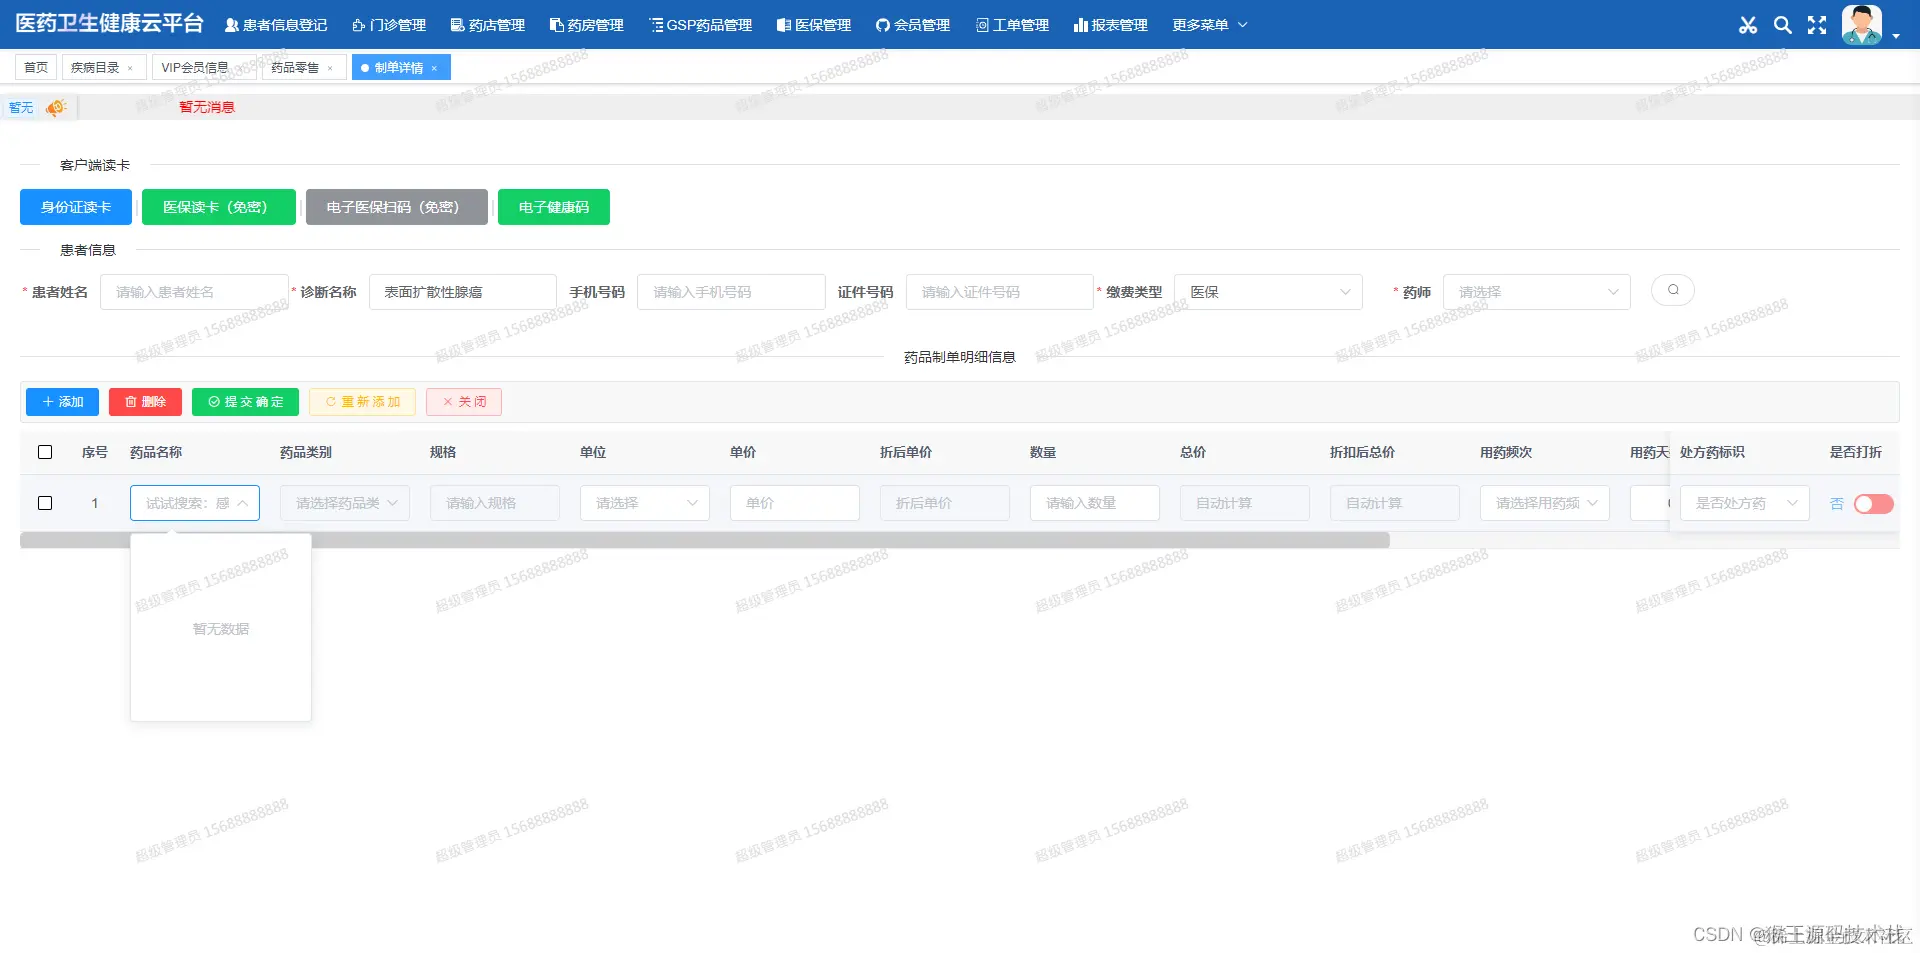This screenshot has height=953, width=1920.
Task: Expand the 更多菜单 dropdown
Action: (x=1209, y=25)
